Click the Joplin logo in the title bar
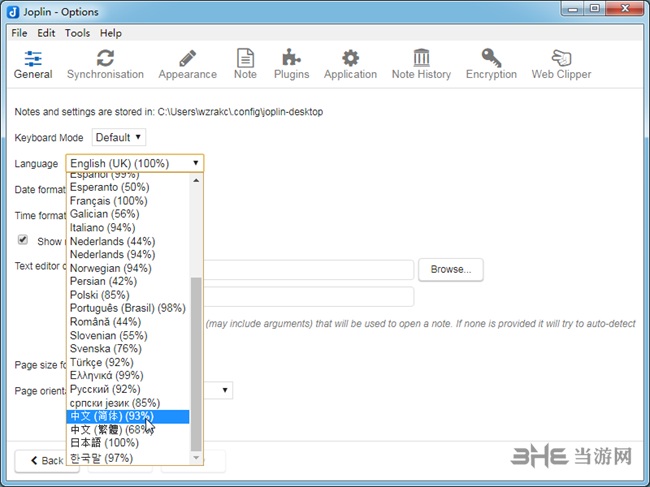 point(13,12)
